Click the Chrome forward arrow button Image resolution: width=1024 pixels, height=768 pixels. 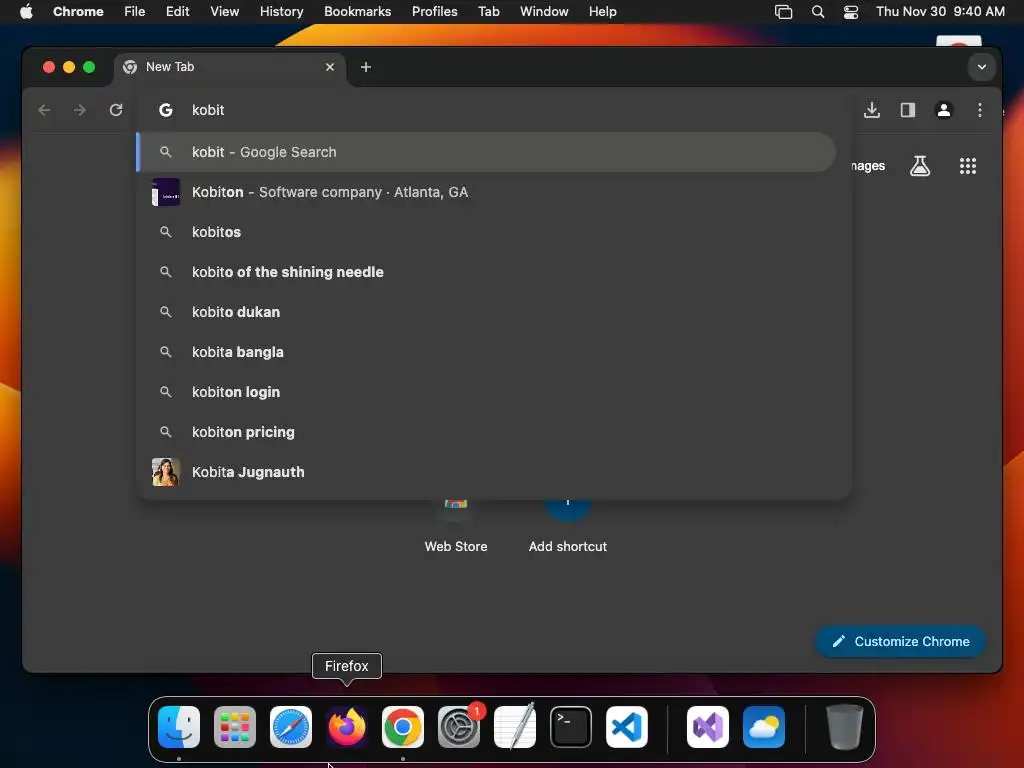pos(80,110)
